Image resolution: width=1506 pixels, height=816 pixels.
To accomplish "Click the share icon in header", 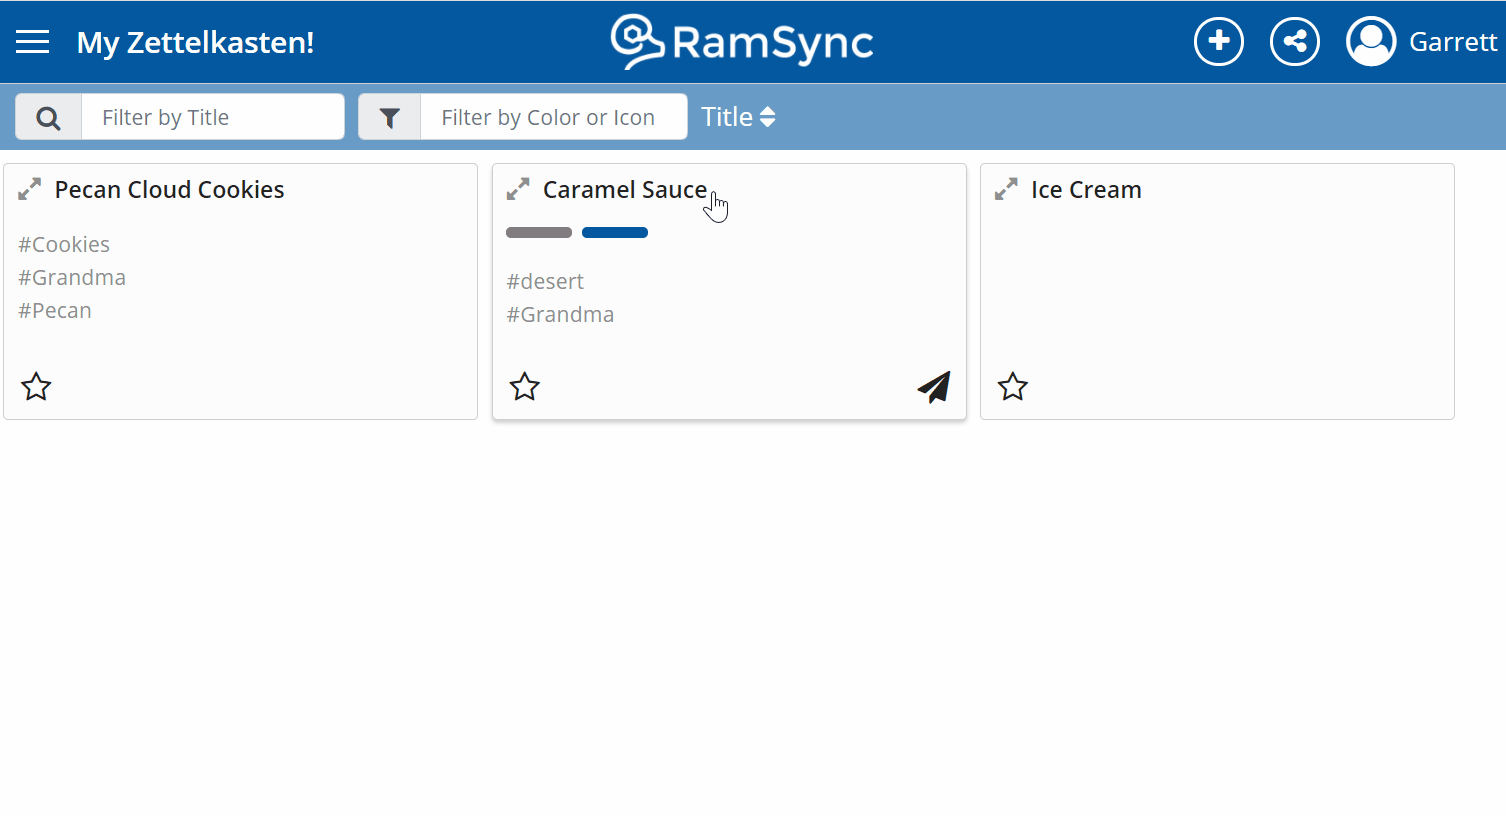I will [x=1295, y=41].
